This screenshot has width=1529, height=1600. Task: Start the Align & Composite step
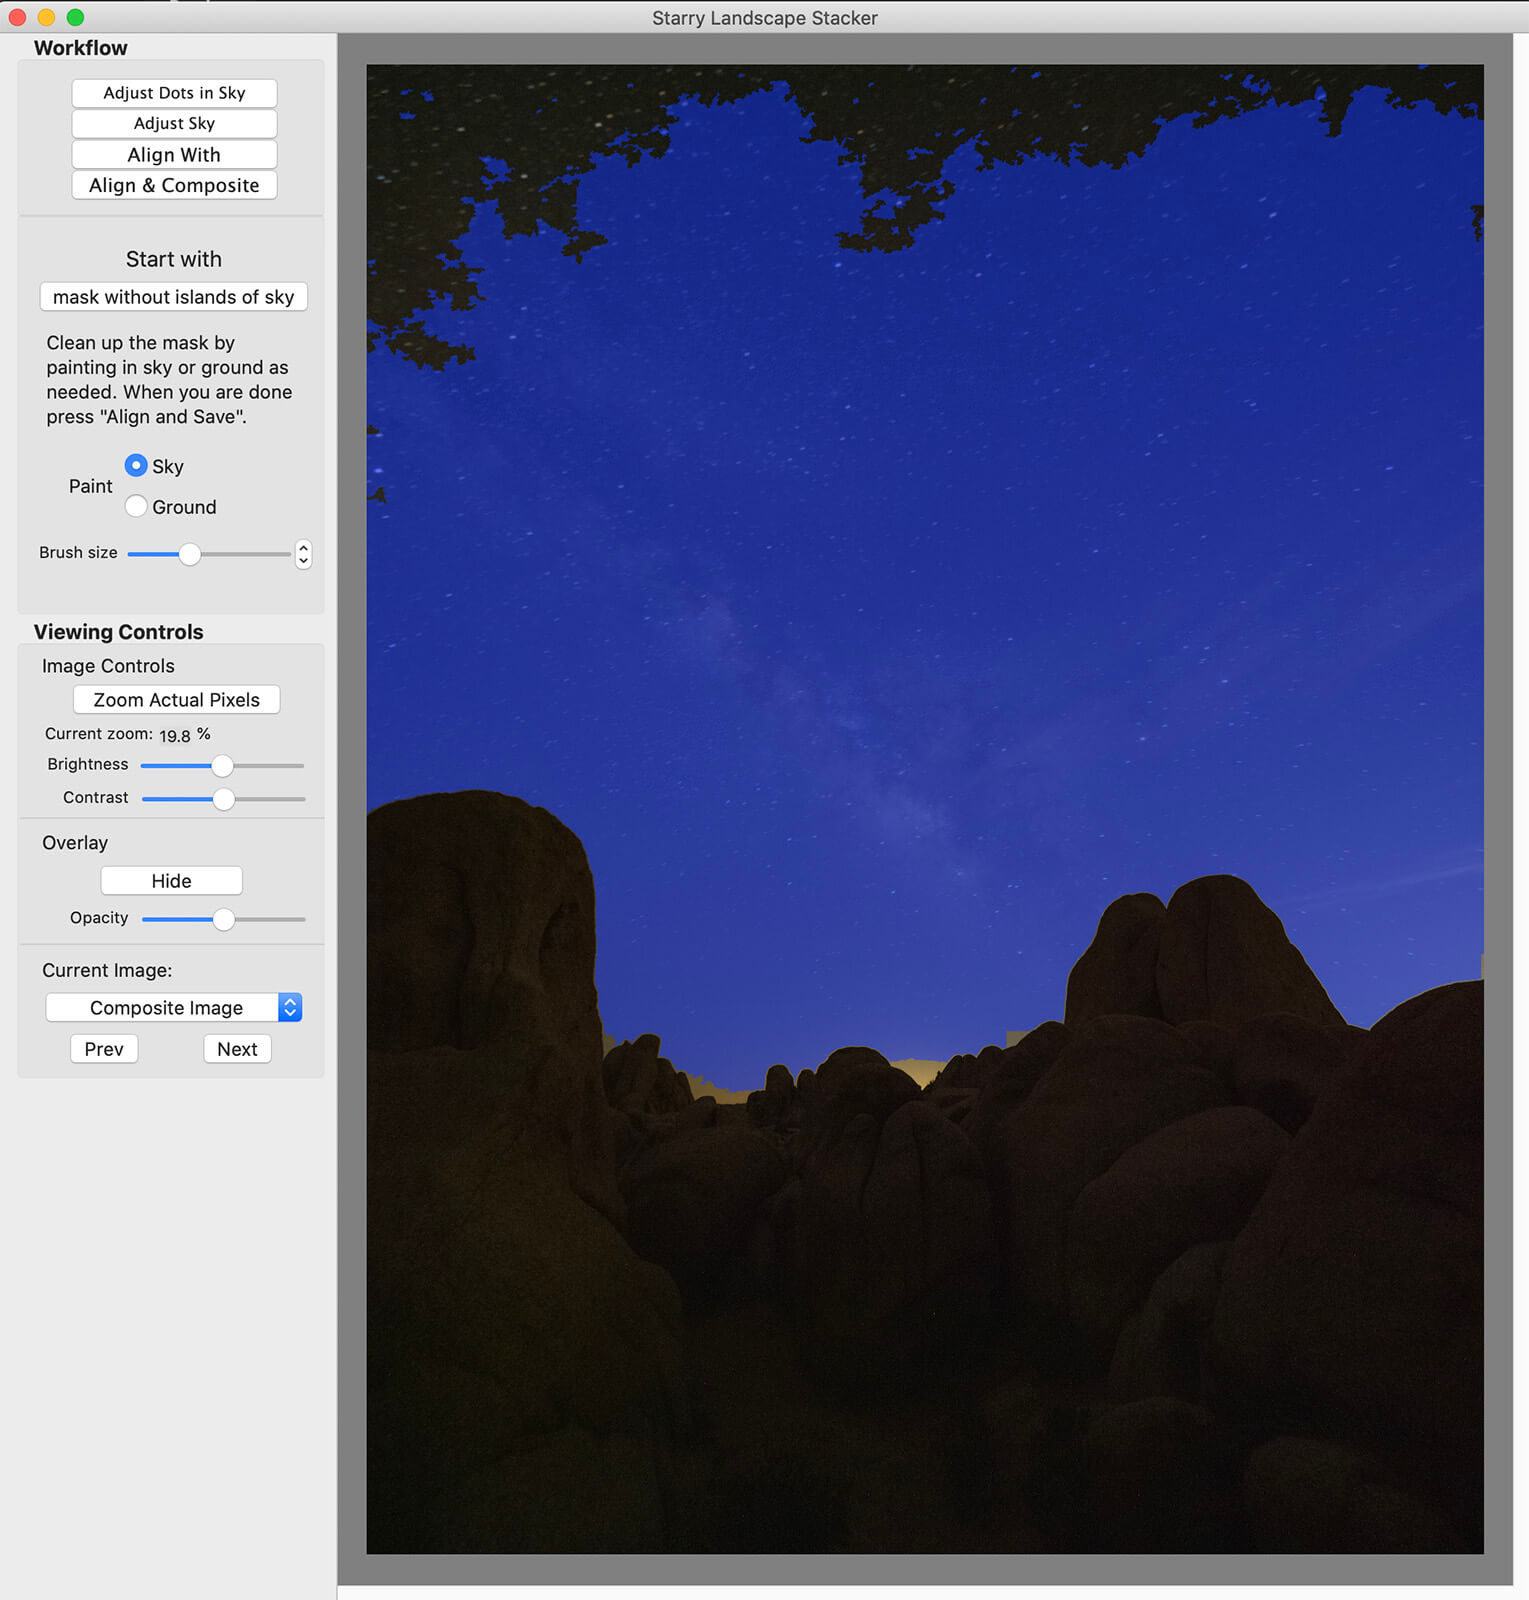174,186
